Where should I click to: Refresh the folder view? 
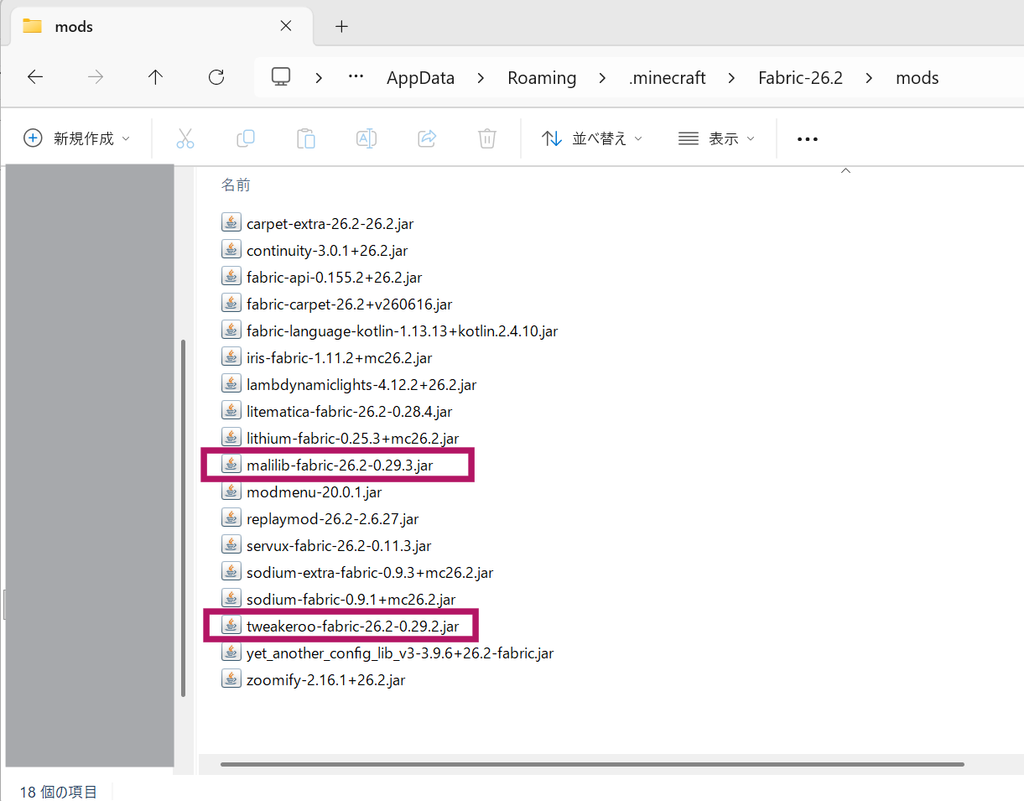coord(216,77)
